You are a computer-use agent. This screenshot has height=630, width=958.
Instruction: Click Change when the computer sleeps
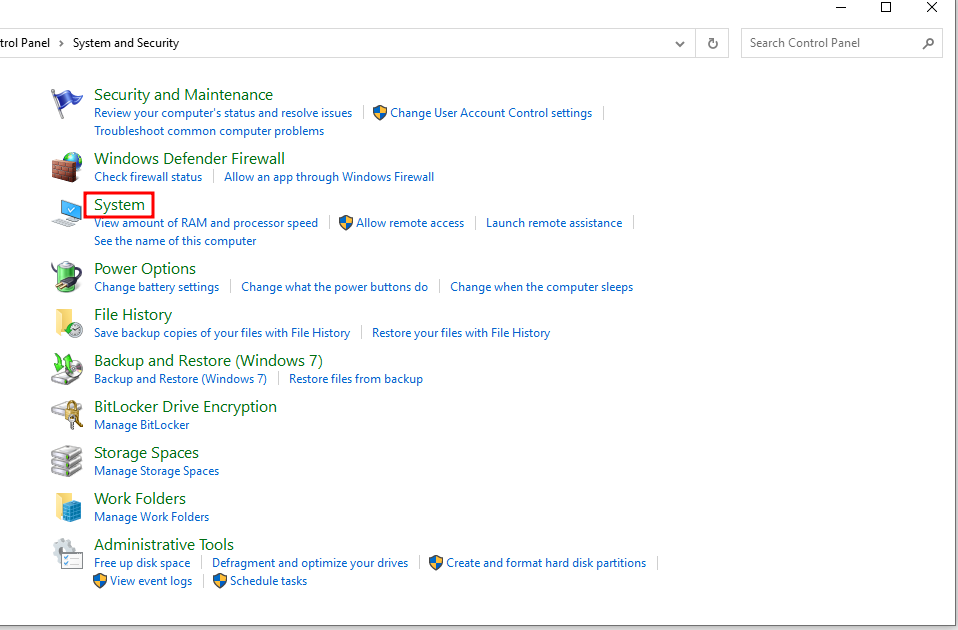[541, 287]
